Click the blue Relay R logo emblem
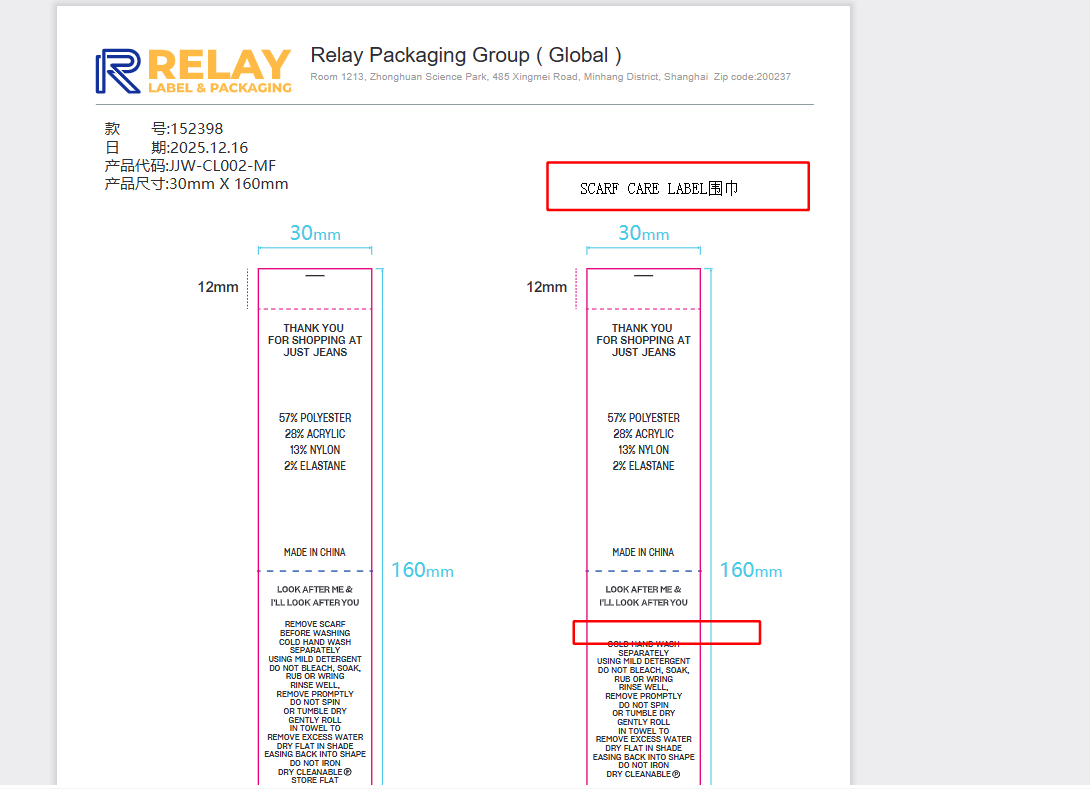The width and height of the screenshot is (1090, 789). click(118, 72)
